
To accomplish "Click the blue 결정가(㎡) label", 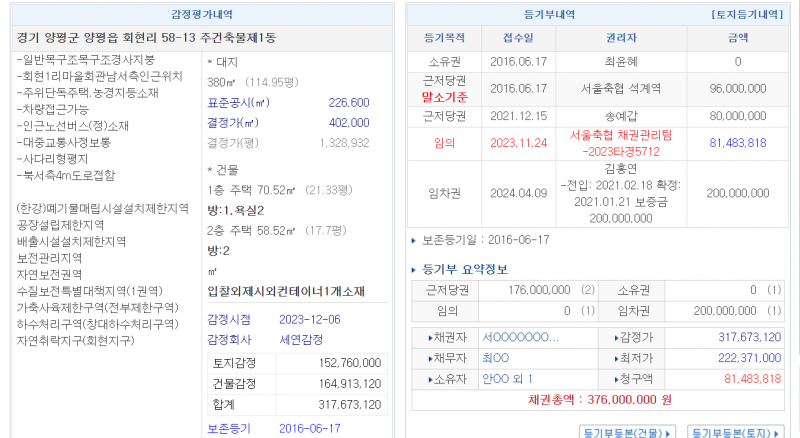I will click(x=232, y=122).
